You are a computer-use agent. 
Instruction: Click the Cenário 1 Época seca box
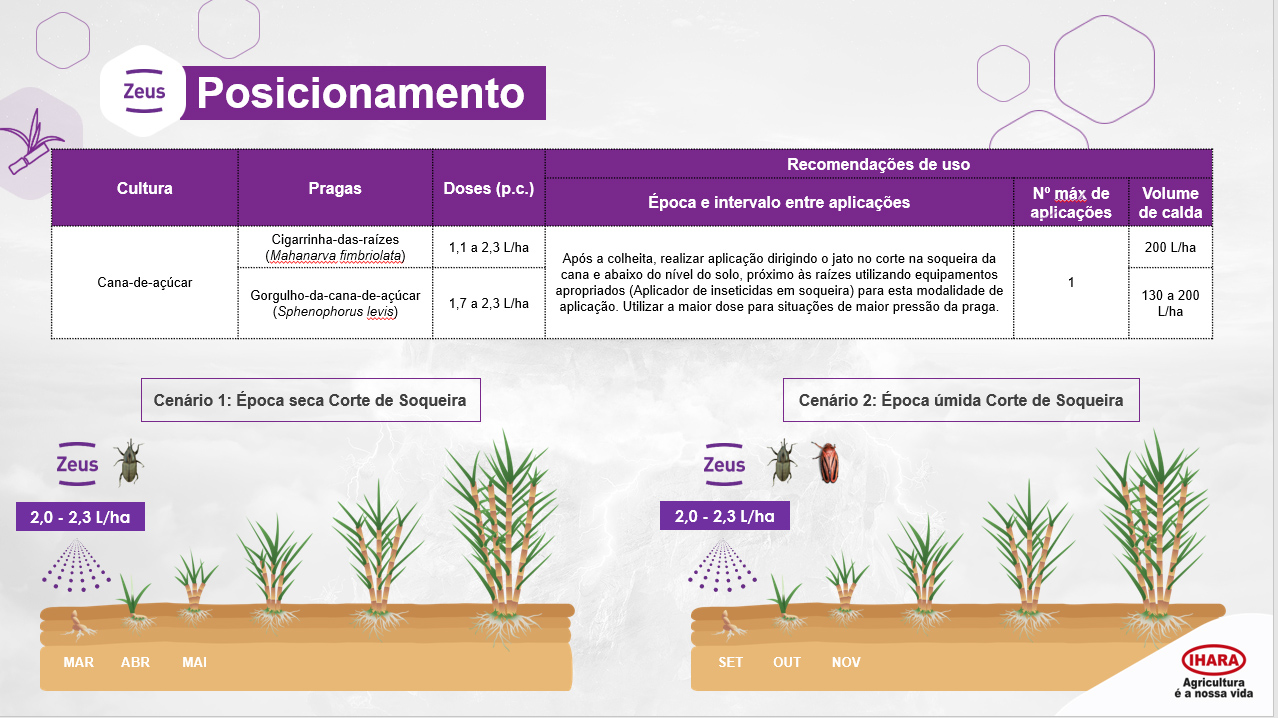tap(310, 400)
